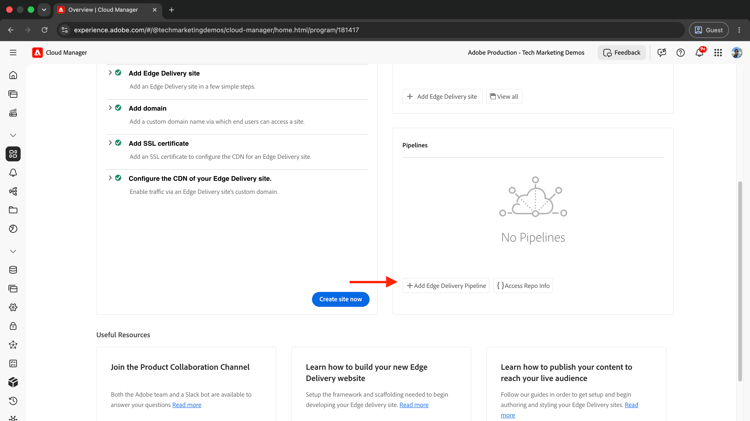Click the browser back arrow
750x421 pixels.
11,30
